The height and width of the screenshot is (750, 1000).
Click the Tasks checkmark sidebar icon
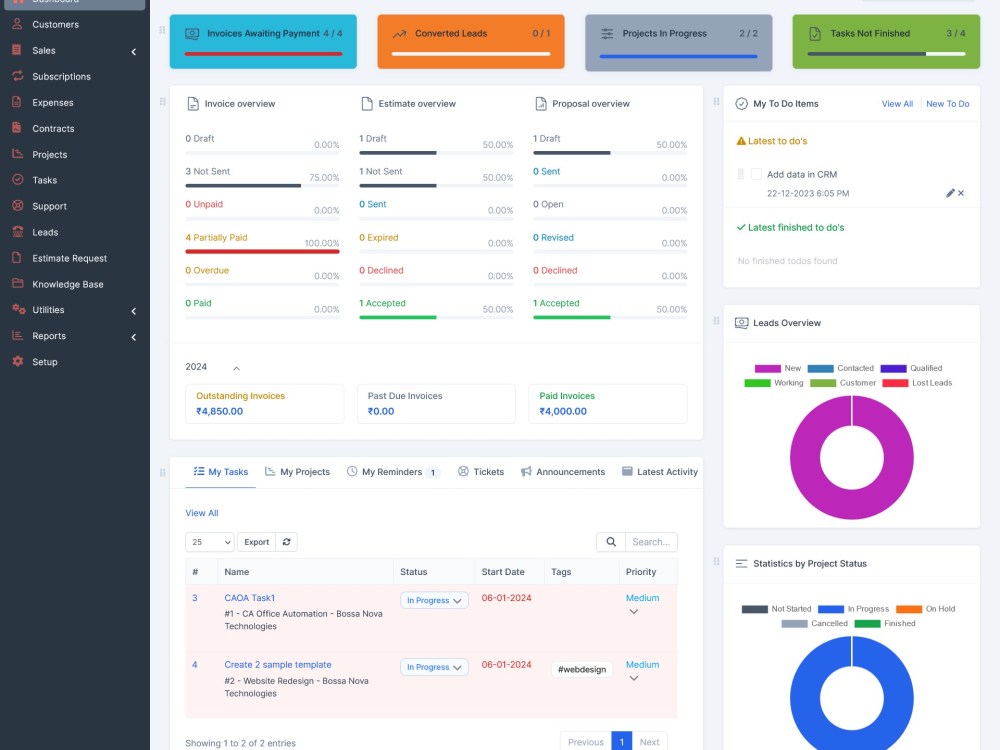(17, 180)
